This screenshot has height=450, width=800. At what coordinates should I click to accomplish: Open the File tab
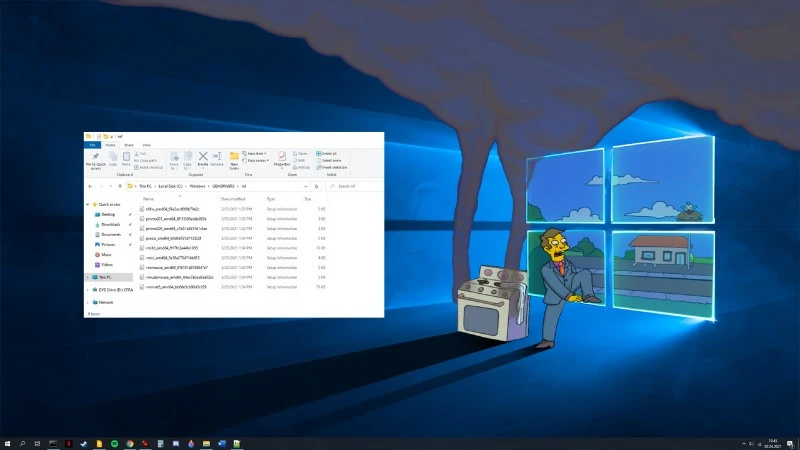[92, 145]
